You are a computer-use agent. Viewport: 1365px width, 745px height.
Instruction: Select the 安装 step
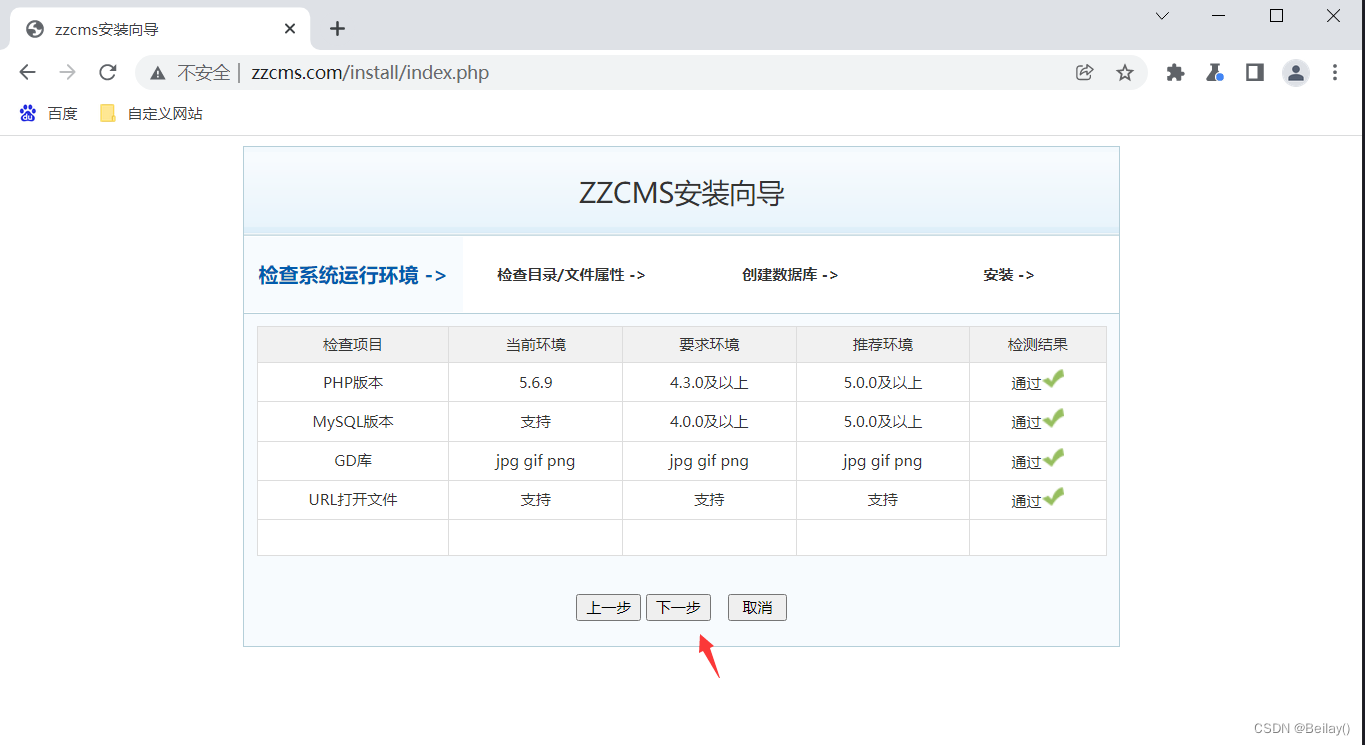tap(1009, 275)
